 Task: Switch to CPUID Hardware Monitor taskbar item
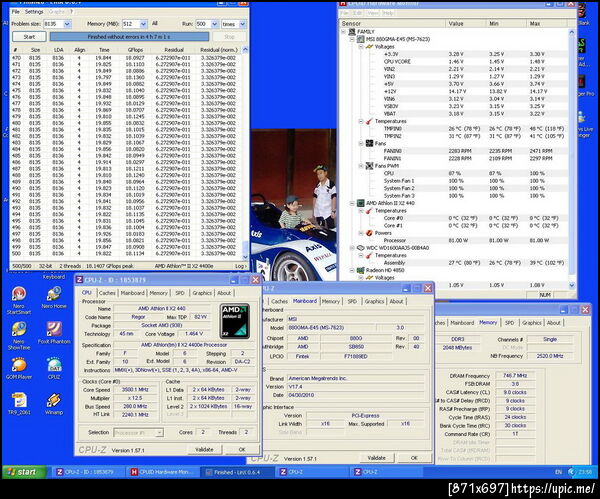coord(163,472)
